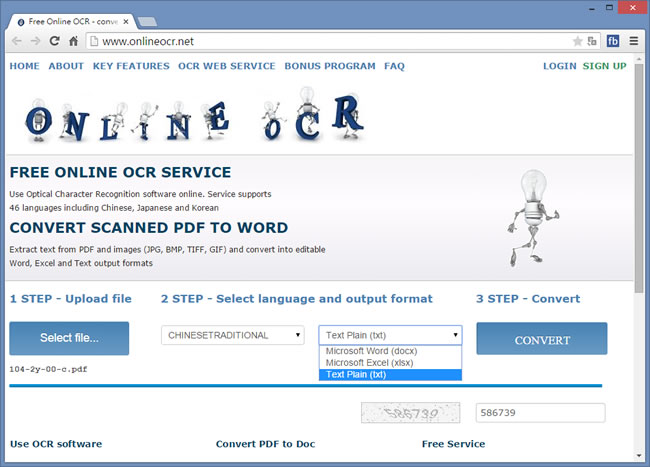The width and height of the screenshot is (650, 467).
Task: Click the 2 STEP - Select language and output format heading
Action: coord(297,299)
